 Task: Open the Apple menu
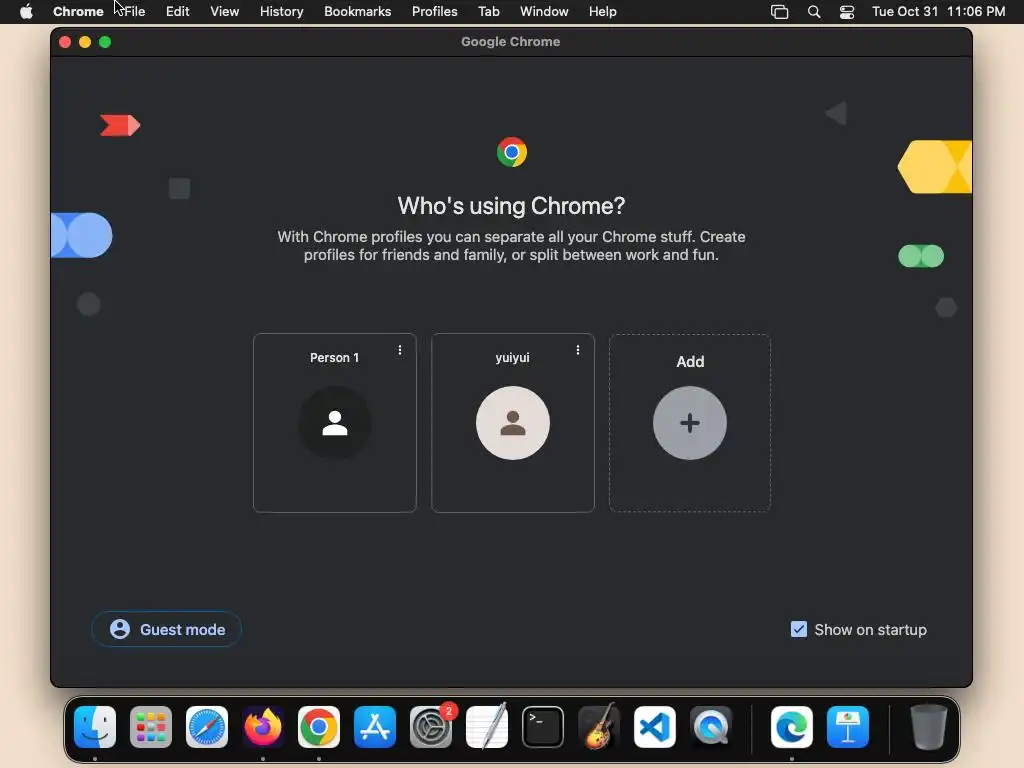tap(26, 12)
